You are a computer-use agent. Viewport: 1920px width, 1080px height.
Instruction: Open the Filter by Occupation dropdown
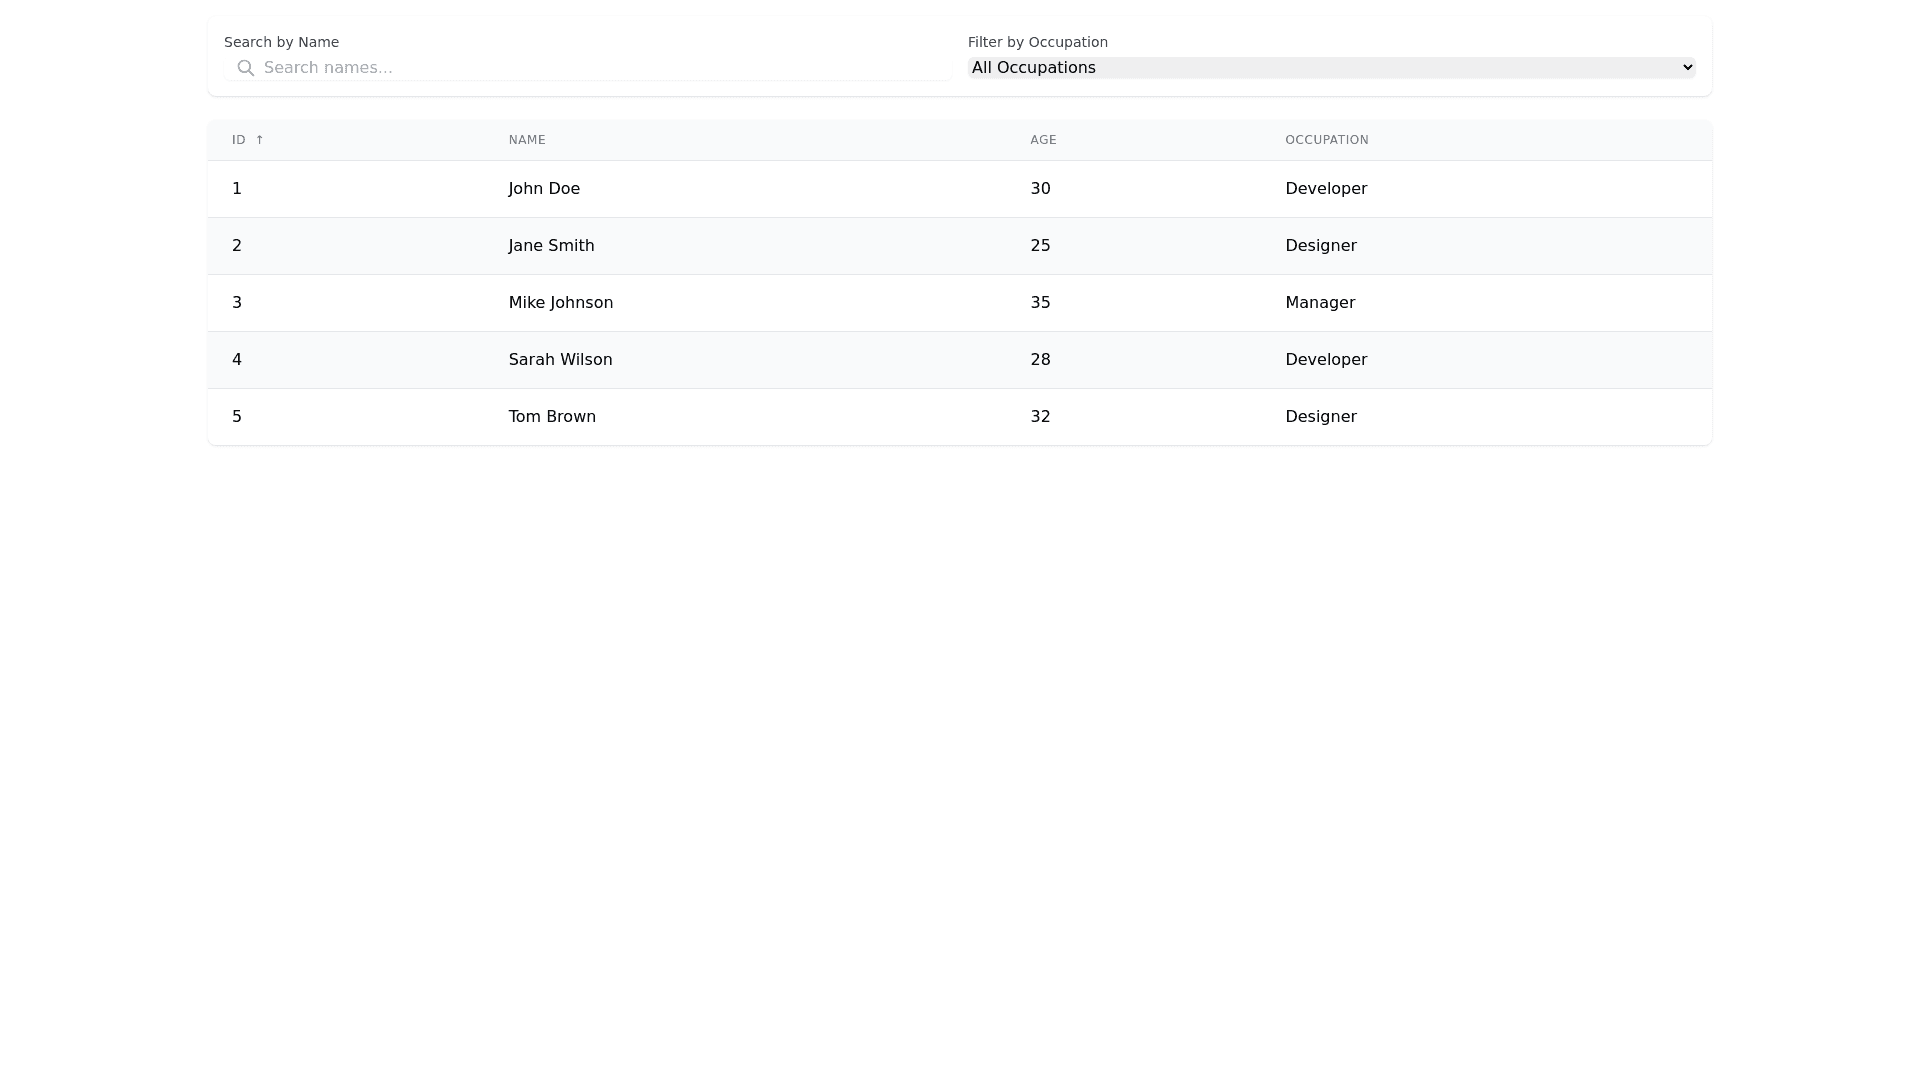pyautogui.click(x=1330, y=68)
